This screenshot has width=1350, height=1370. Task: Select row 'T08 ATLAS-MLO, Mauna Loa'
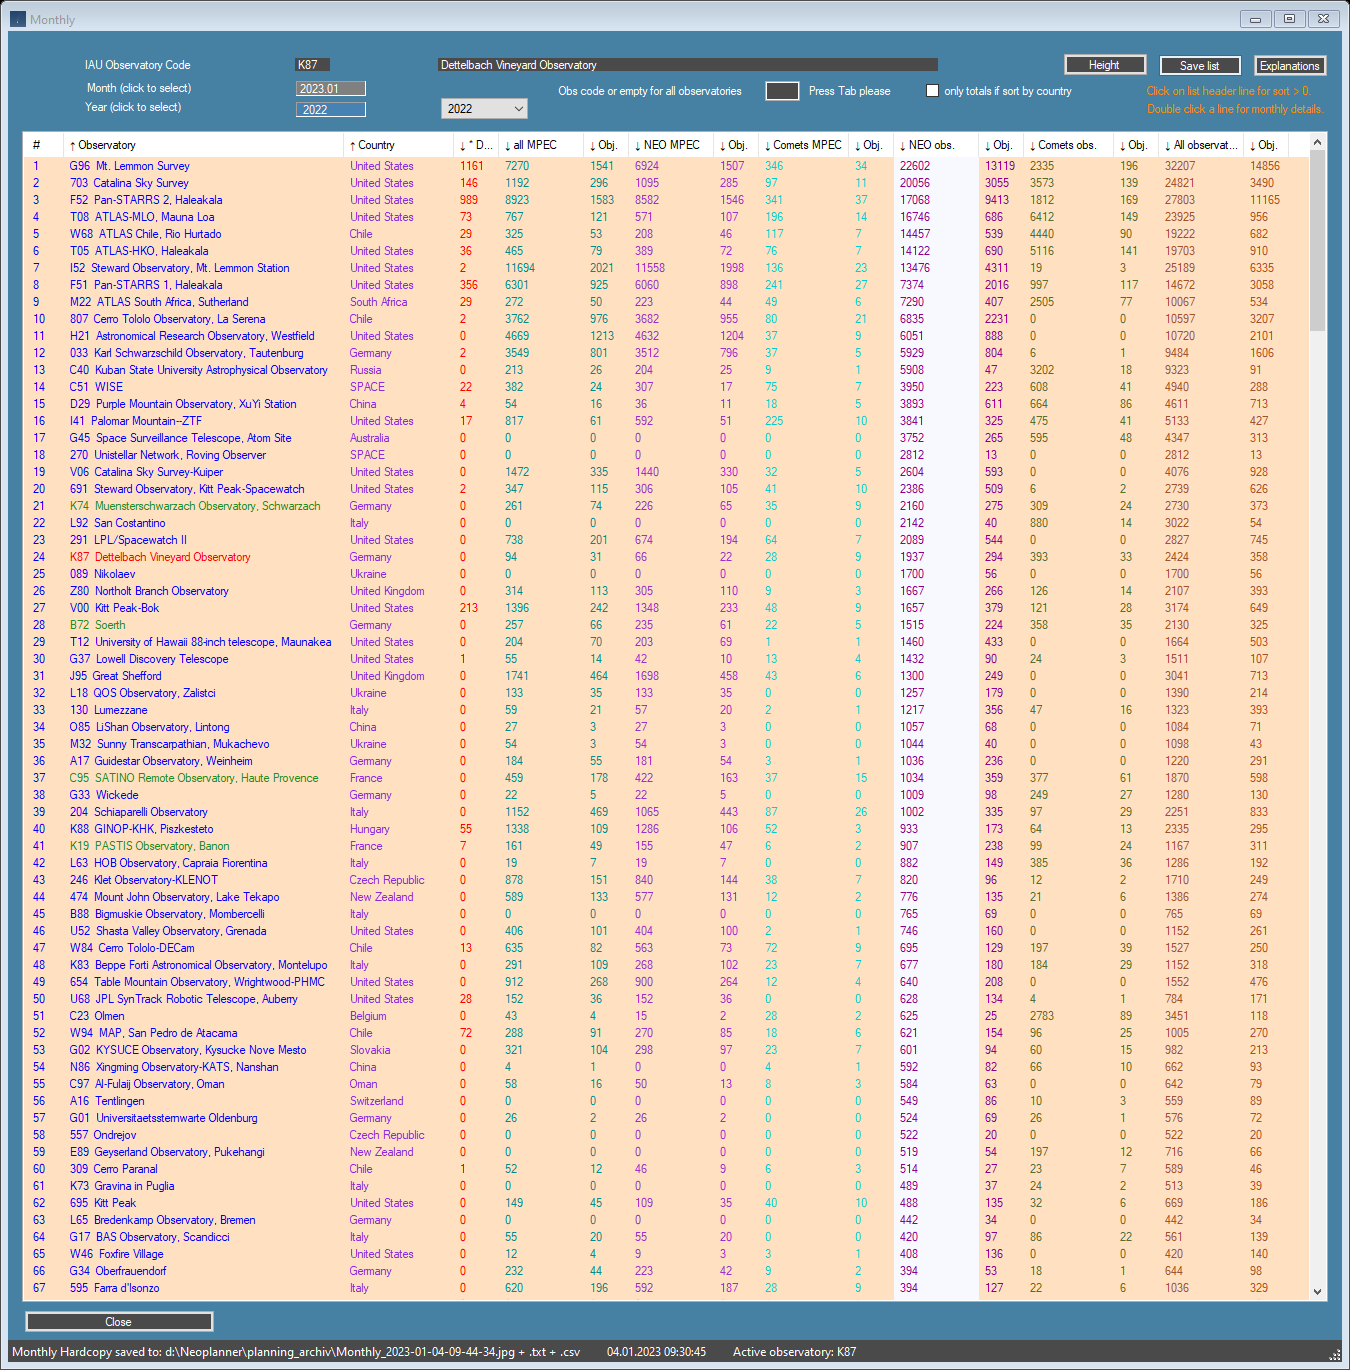(665, 217)
